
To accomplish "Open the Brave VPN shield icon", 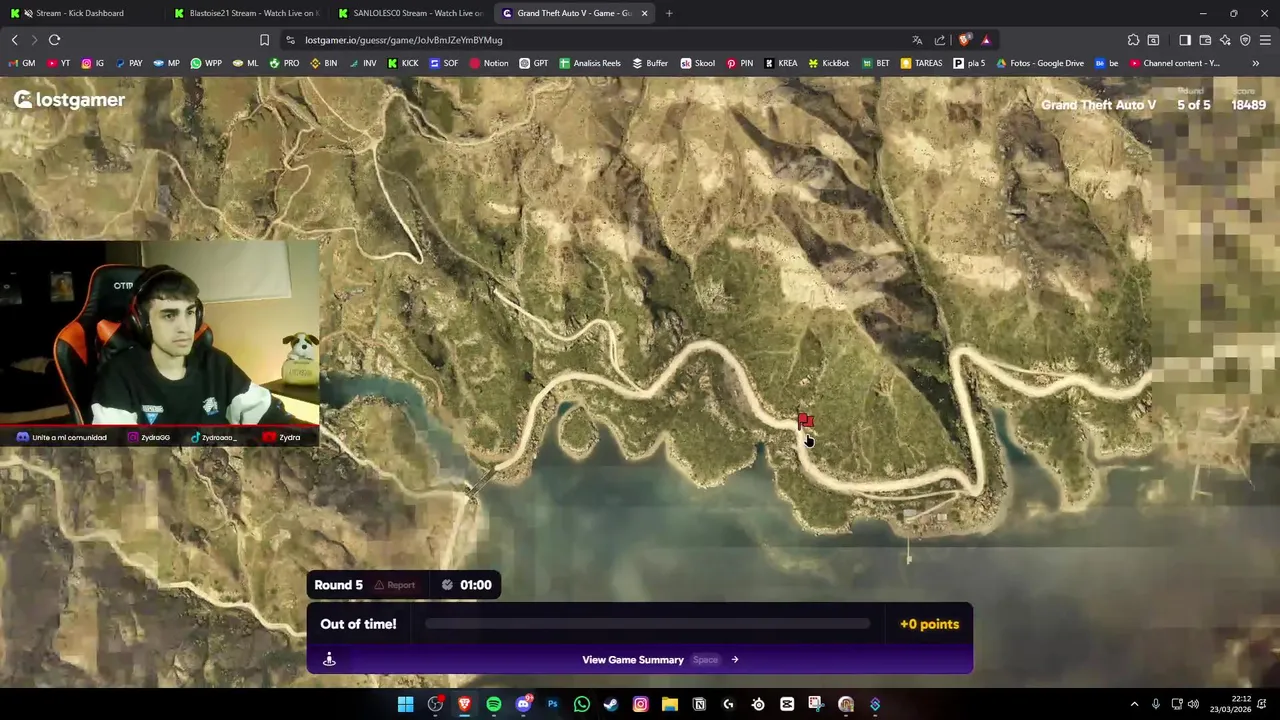I will pos(1245,40).
